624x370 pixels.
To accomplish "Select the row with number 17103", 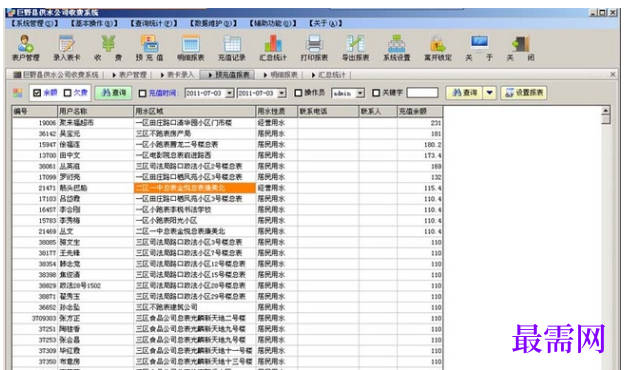I will [227, 199].
